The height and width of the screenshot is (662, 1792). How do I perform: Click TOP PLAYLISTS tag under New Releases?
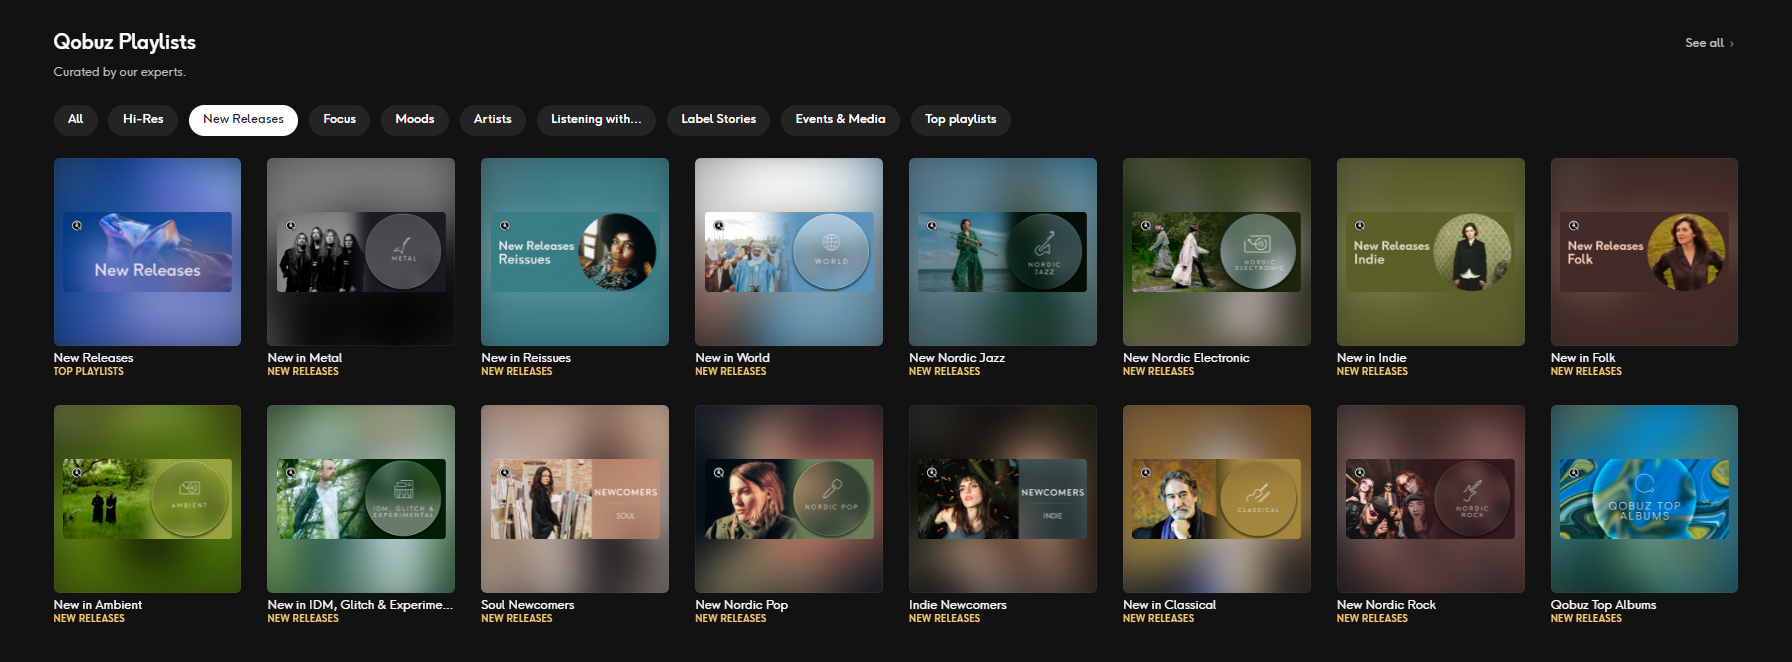coord(89,372)
